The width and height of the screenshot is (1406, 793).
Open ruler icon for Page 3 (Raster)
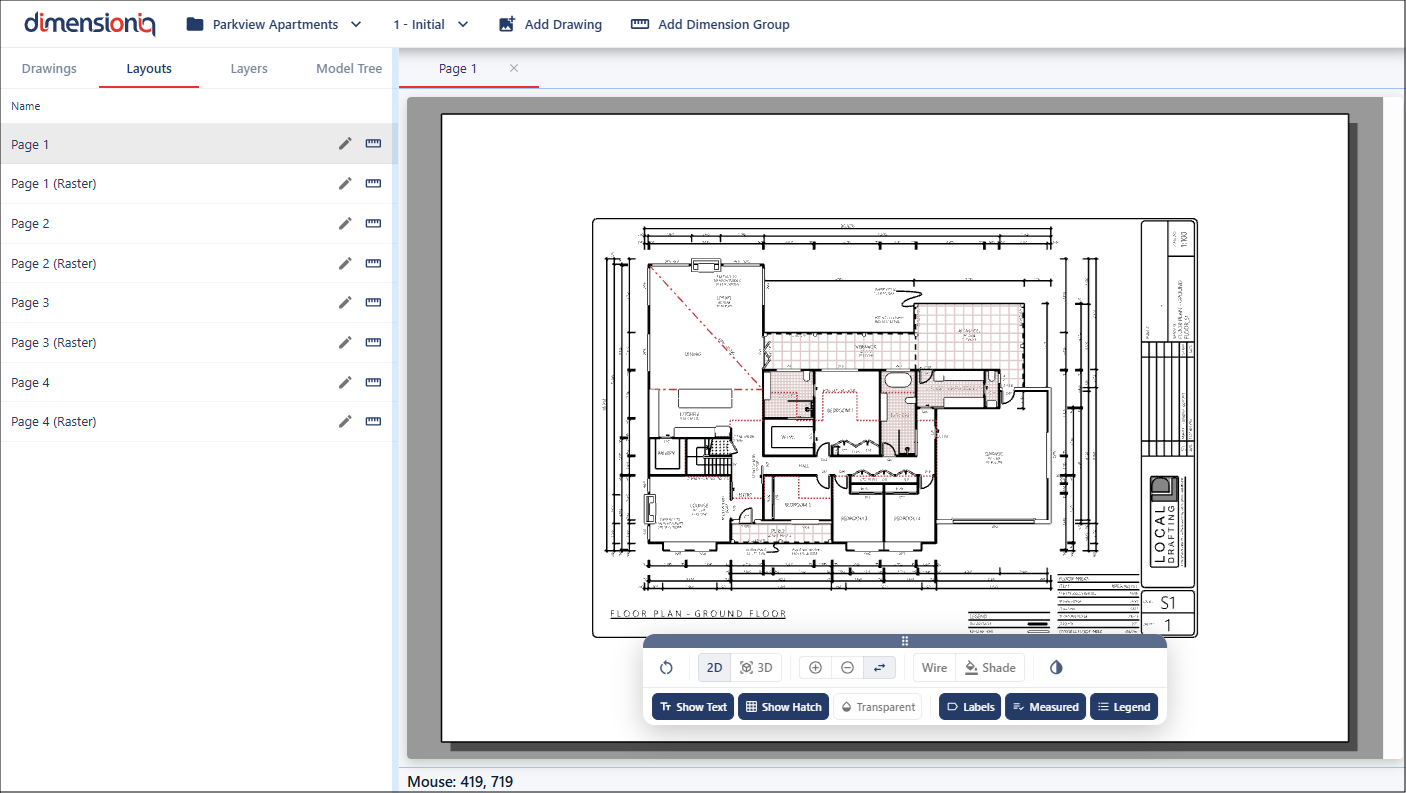373,342
